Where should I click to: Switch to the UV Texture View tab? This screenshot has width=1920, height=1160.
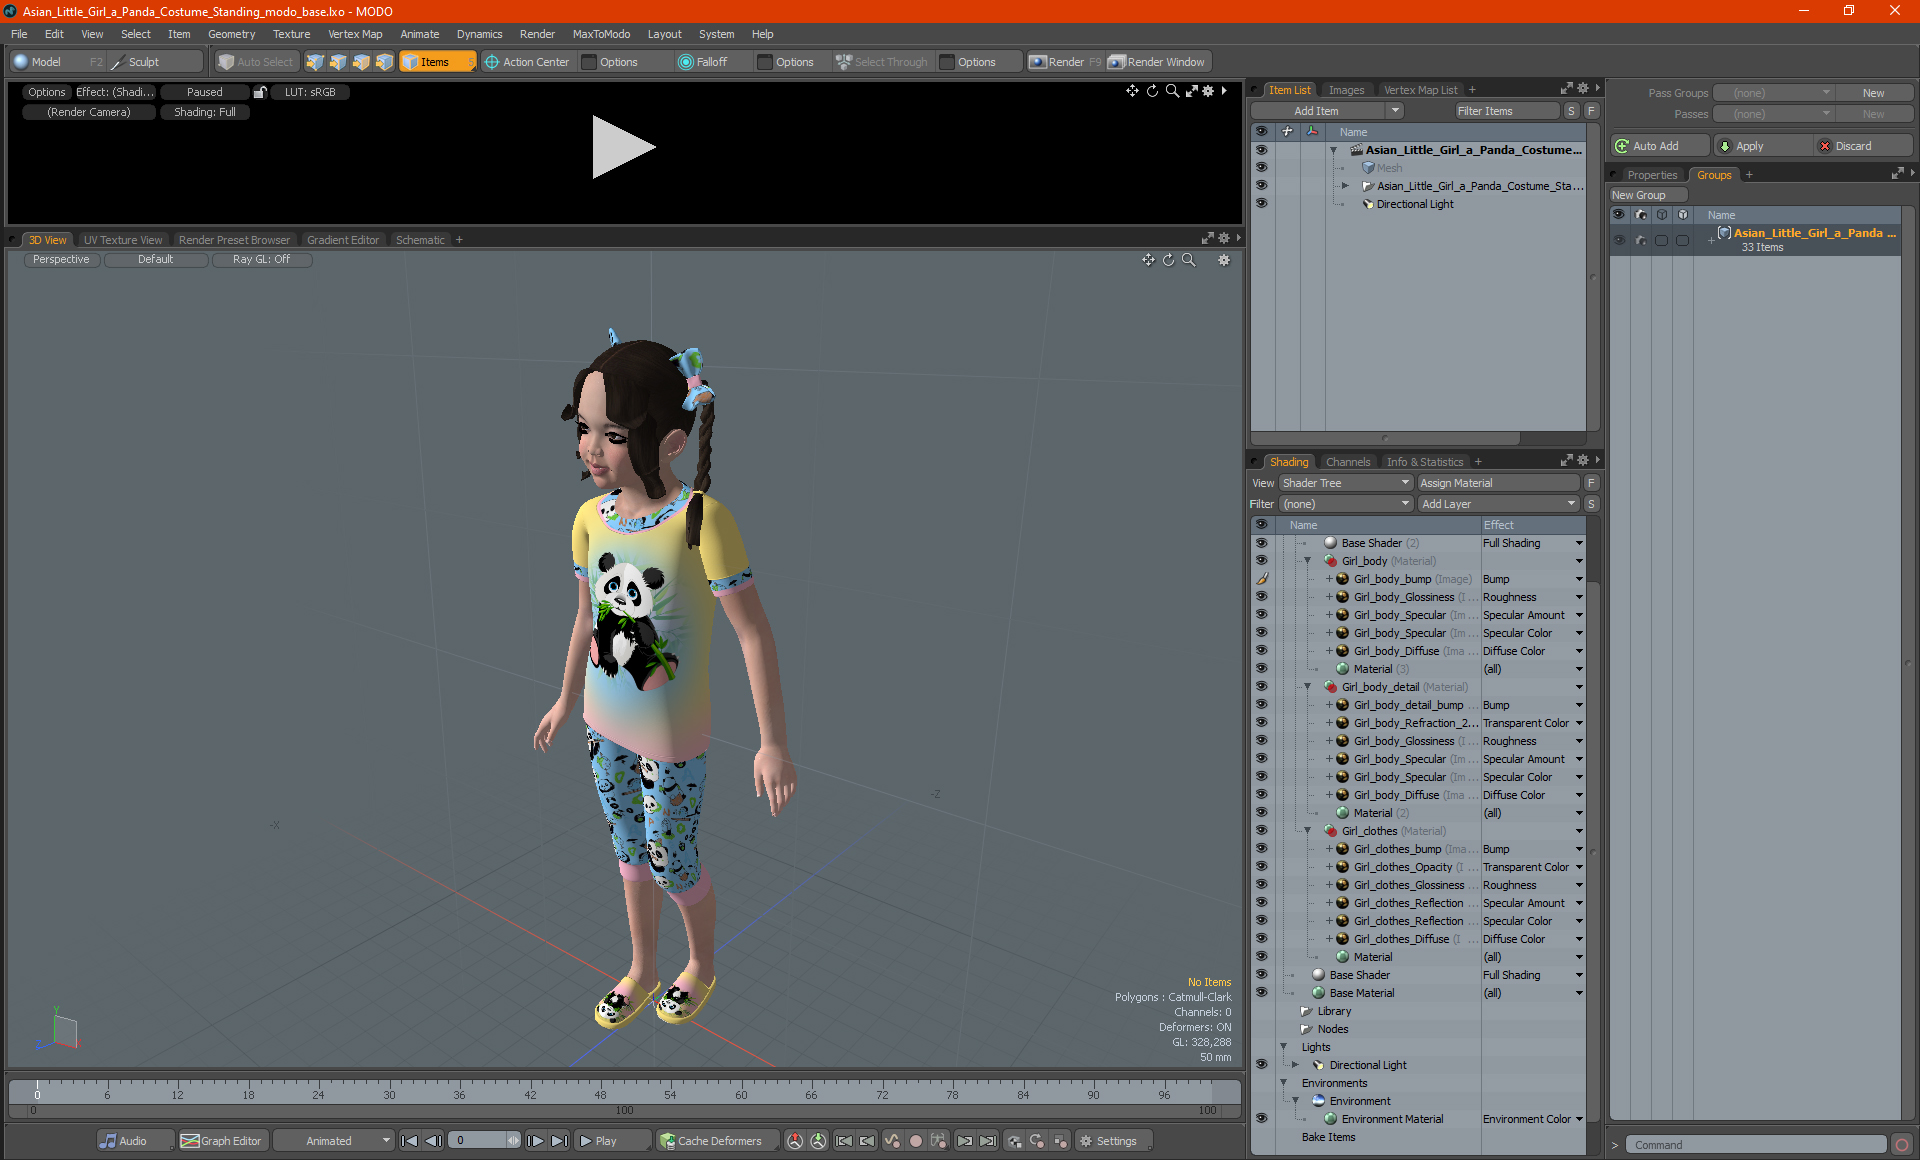point(122,240)
